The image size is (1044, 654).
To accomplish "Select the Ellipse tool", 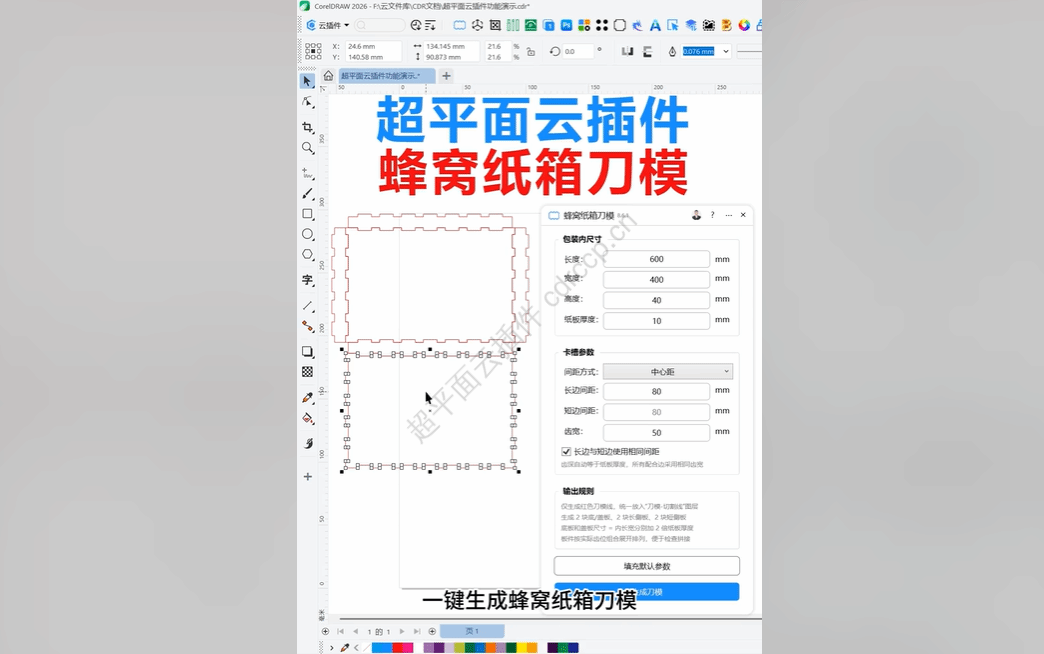I will coord(307,234).
